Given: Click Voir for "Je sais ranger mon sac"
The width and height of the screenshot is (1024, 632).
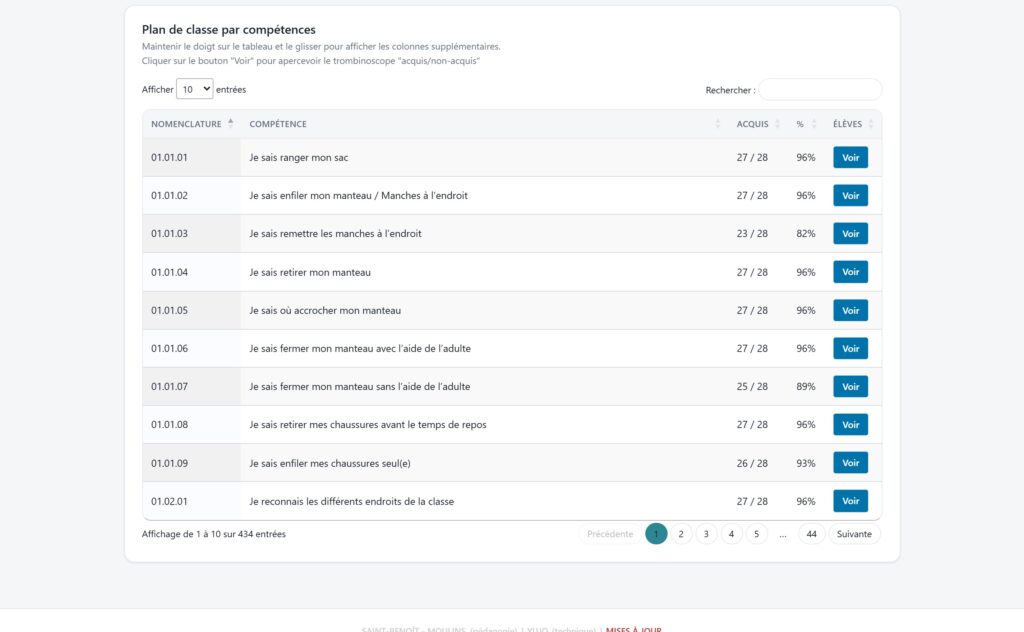Looking at the screenshot, I should 850,157.
